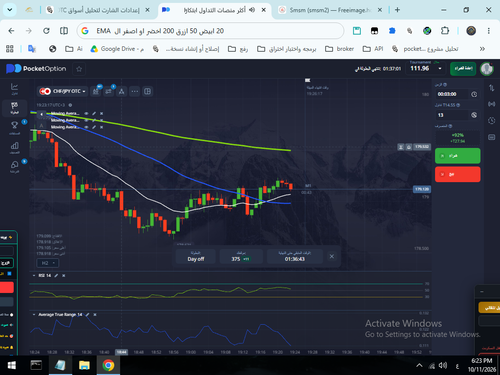Close the tournament info bar
This screenshot has width=500, height=375.
[x=332, y=256]
